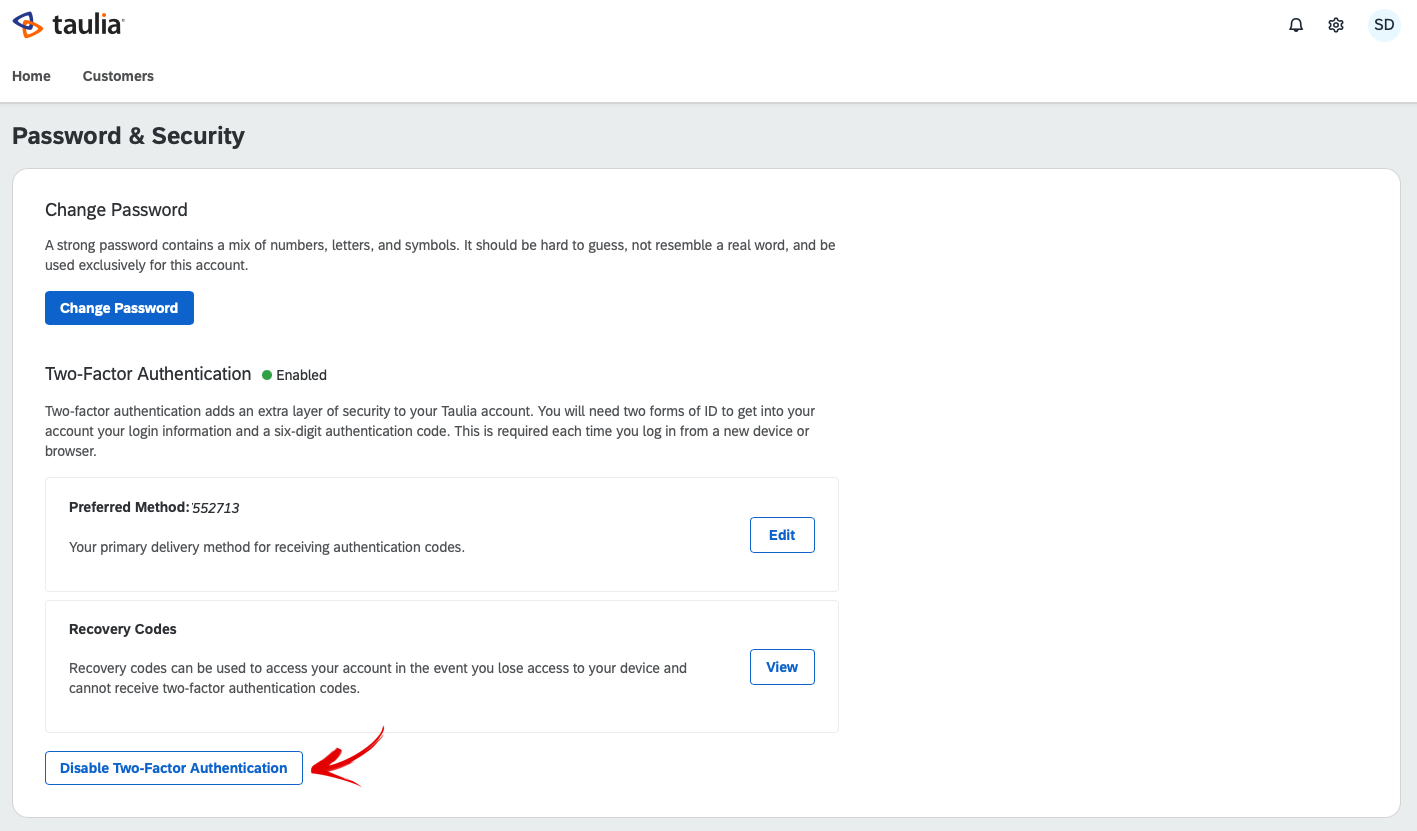Click the strong password description paragraph
This screenshot has height=831, width=1417.
440,255
